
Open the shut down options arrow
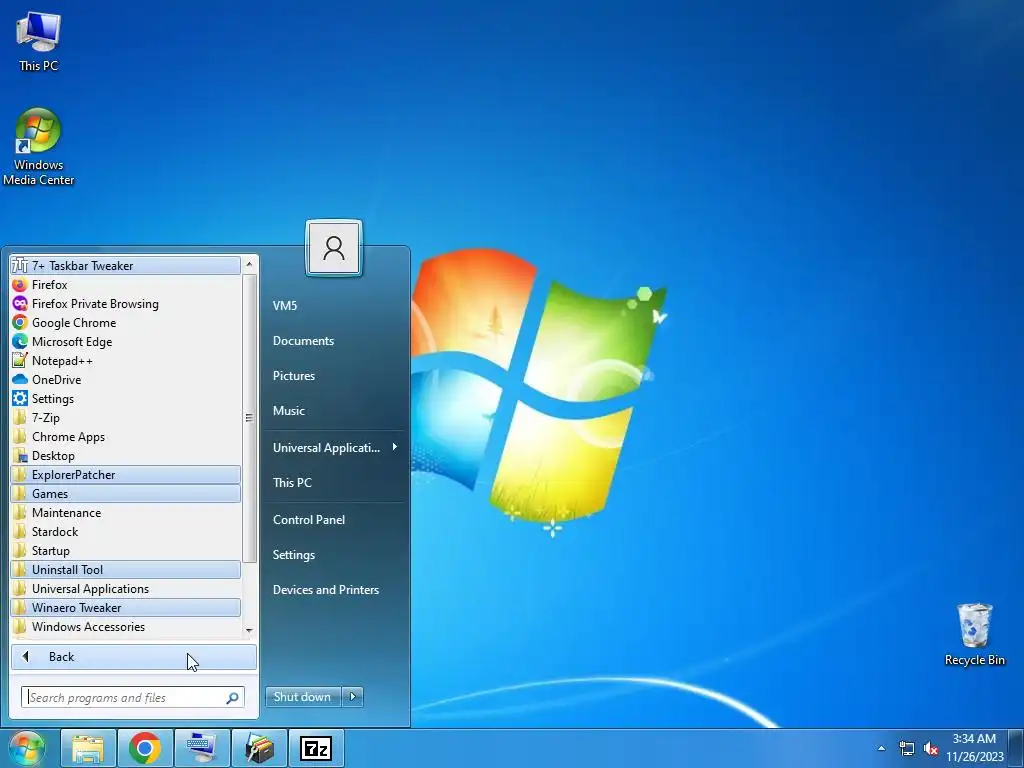[x=353, y=697]
